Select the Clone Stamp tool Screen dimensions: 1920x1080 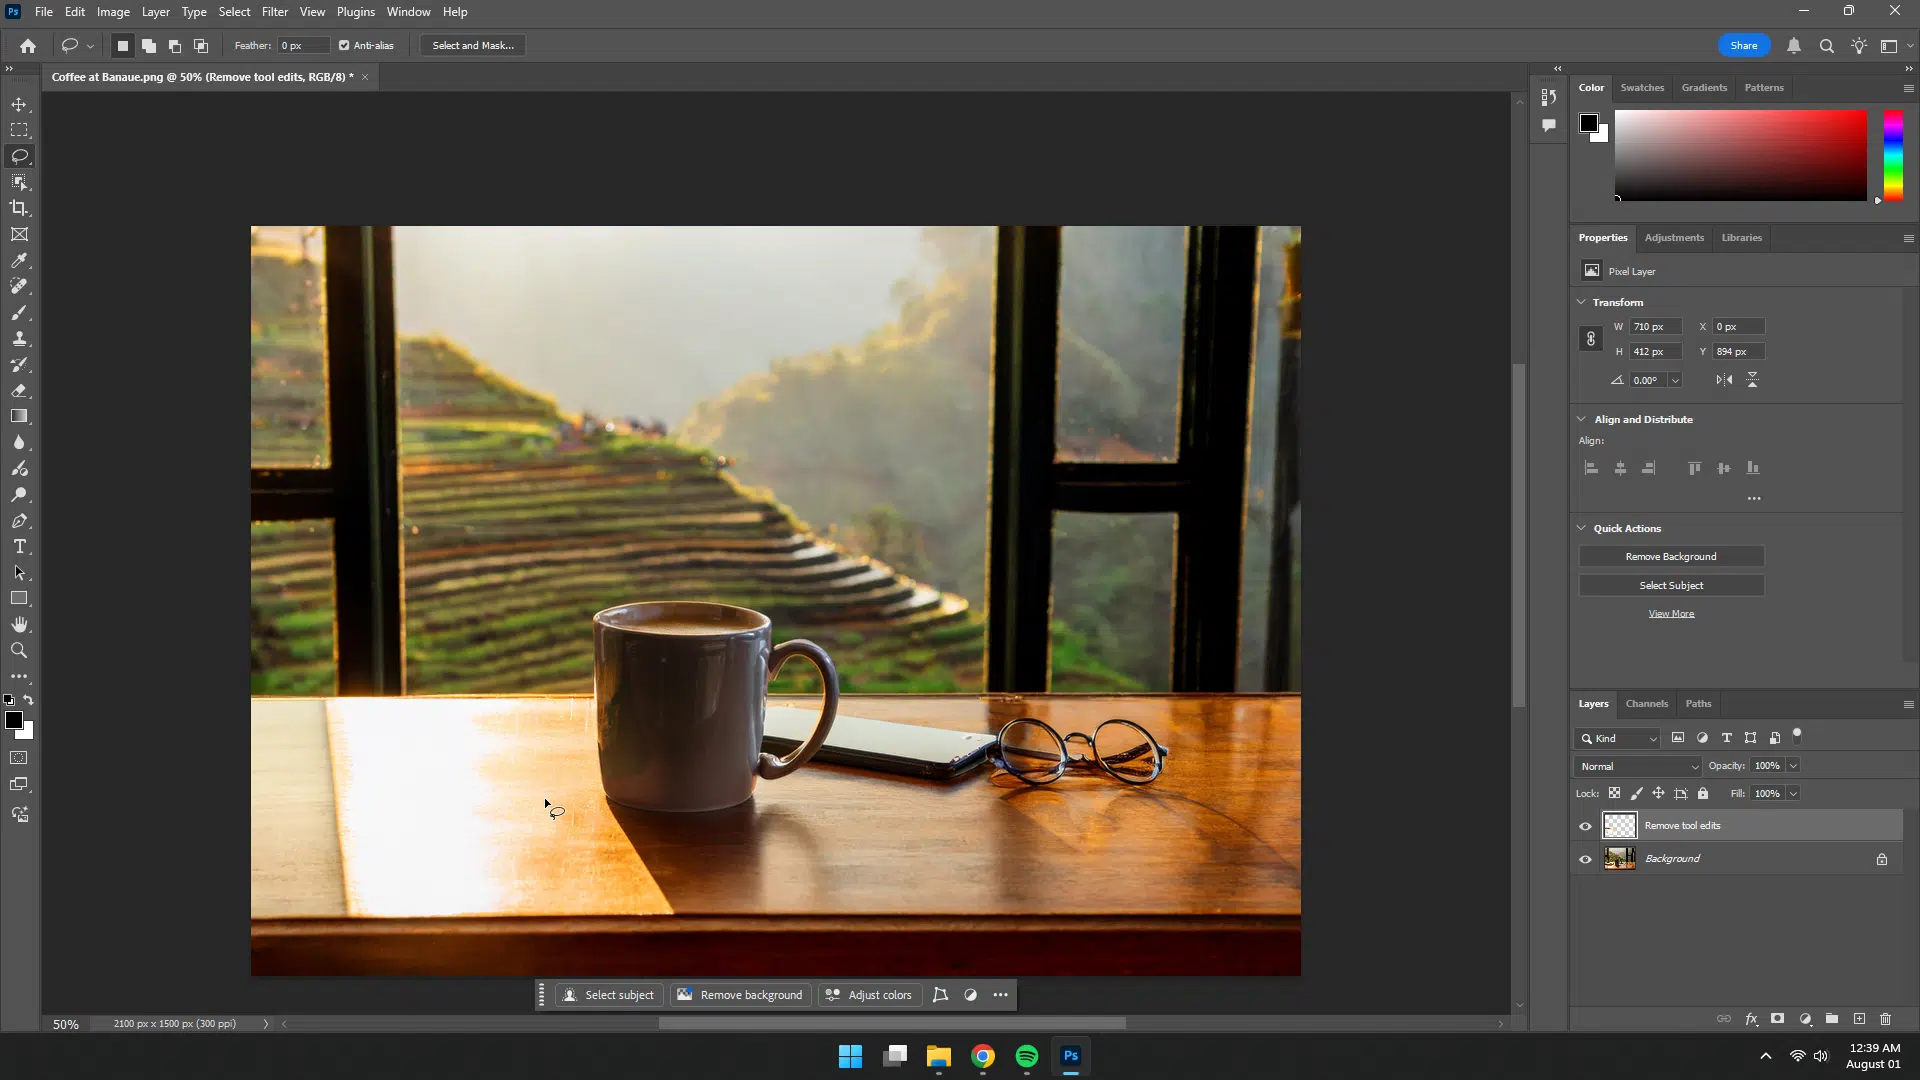click(x=19, y=338)
